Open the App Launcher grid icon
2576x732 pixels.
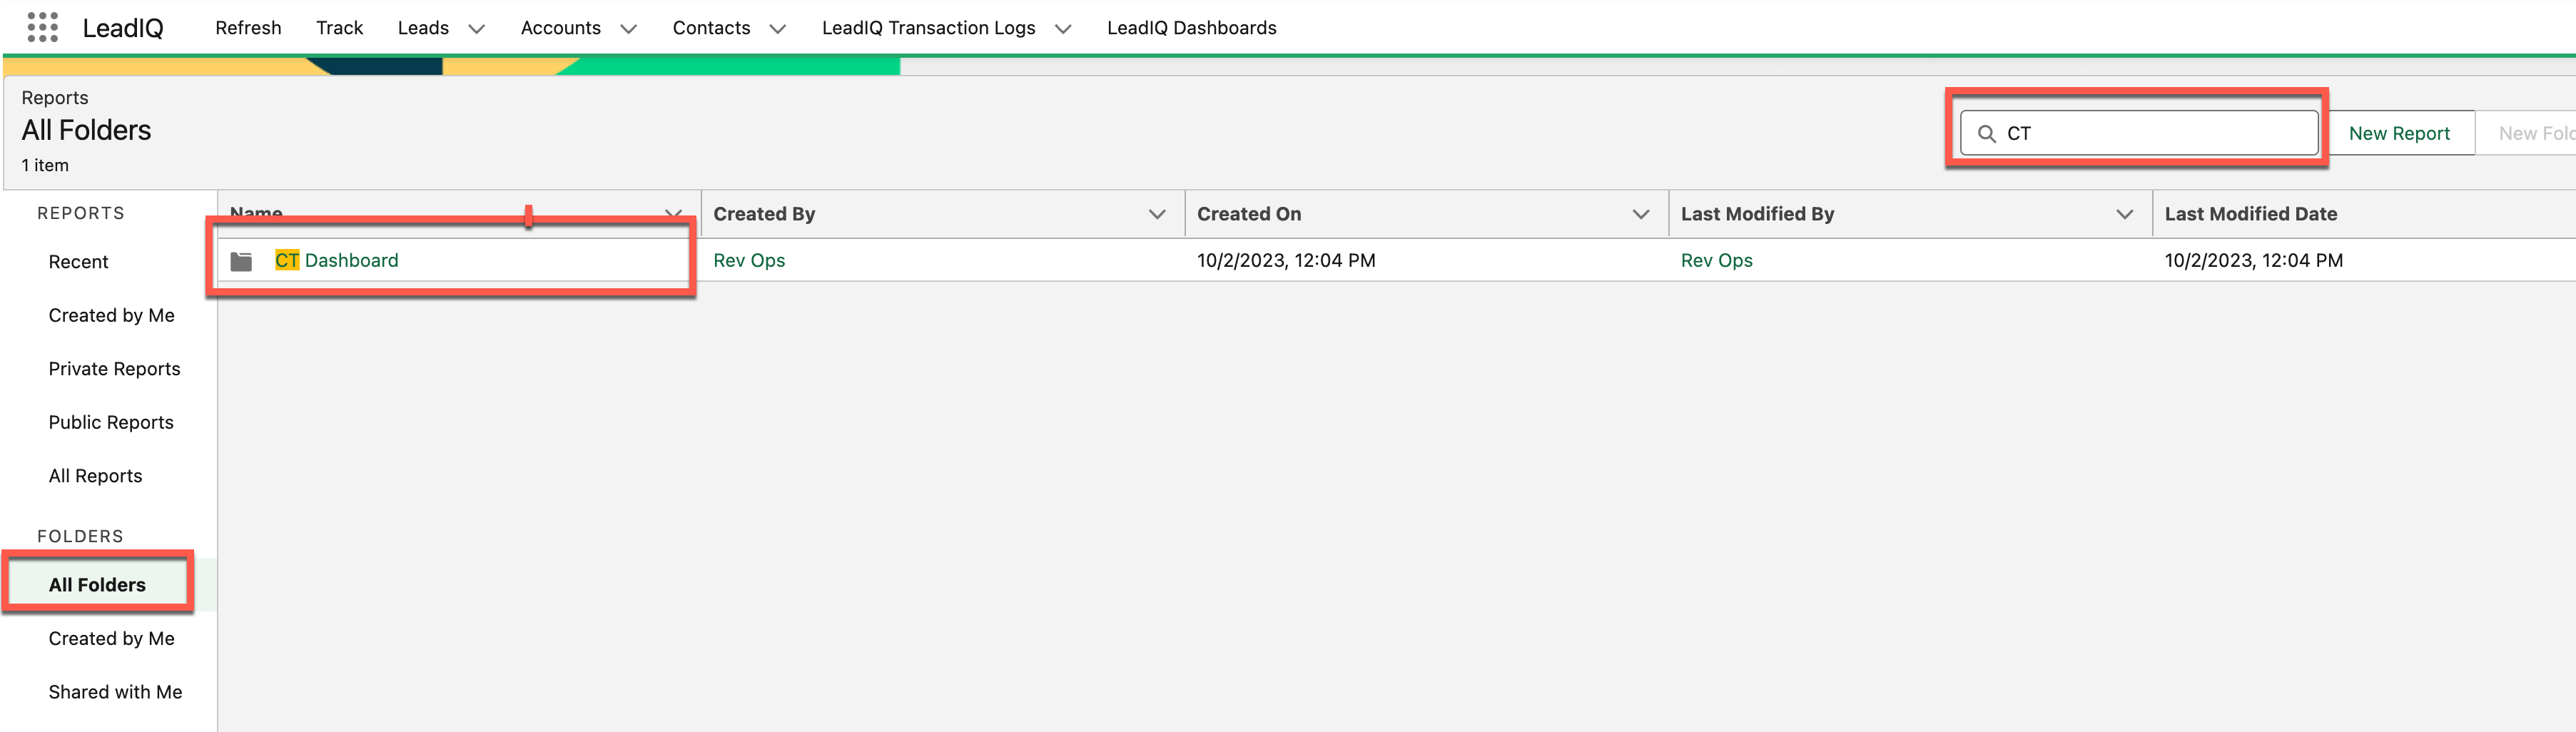pos(42,27)
